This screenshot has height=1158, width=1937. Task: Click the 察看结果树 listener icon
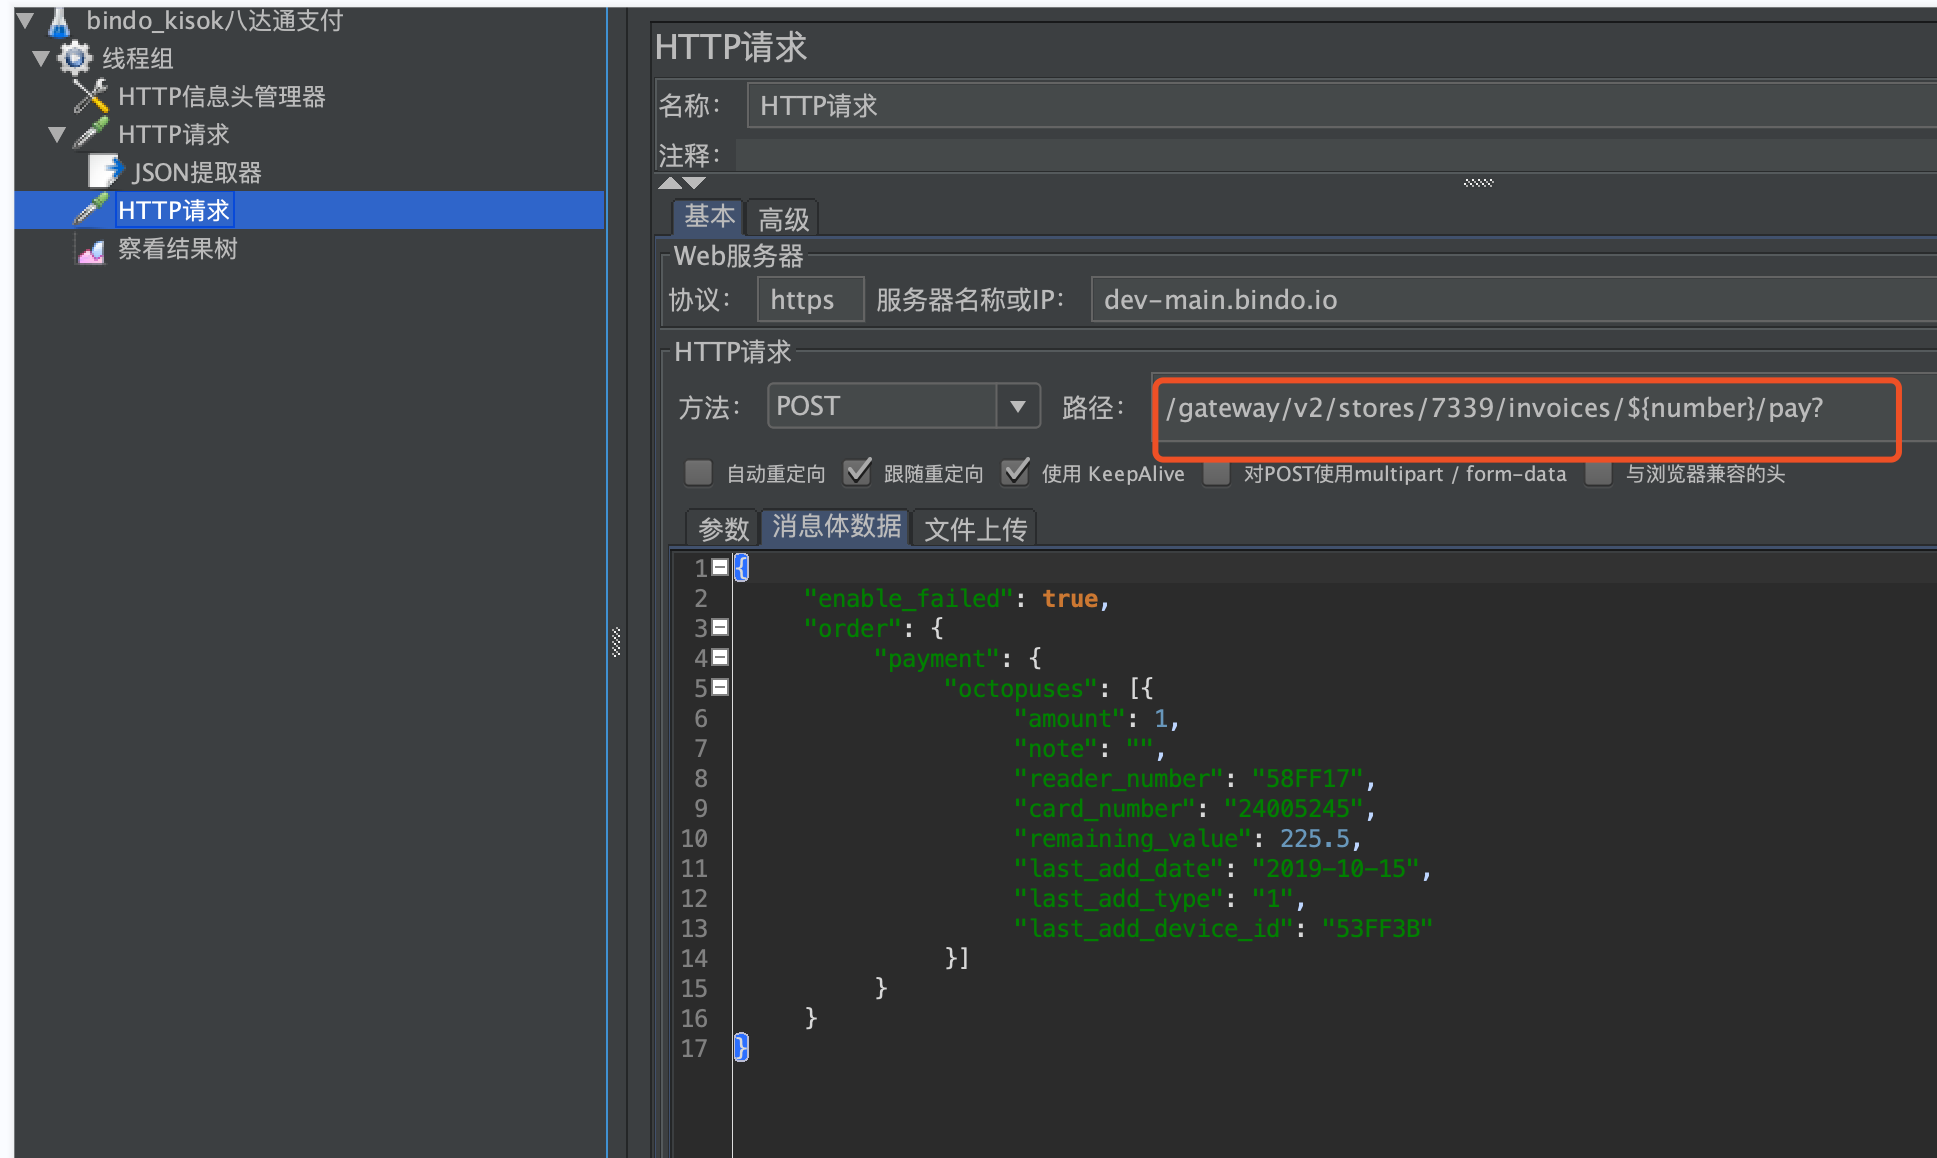click(x=91, y=250)
